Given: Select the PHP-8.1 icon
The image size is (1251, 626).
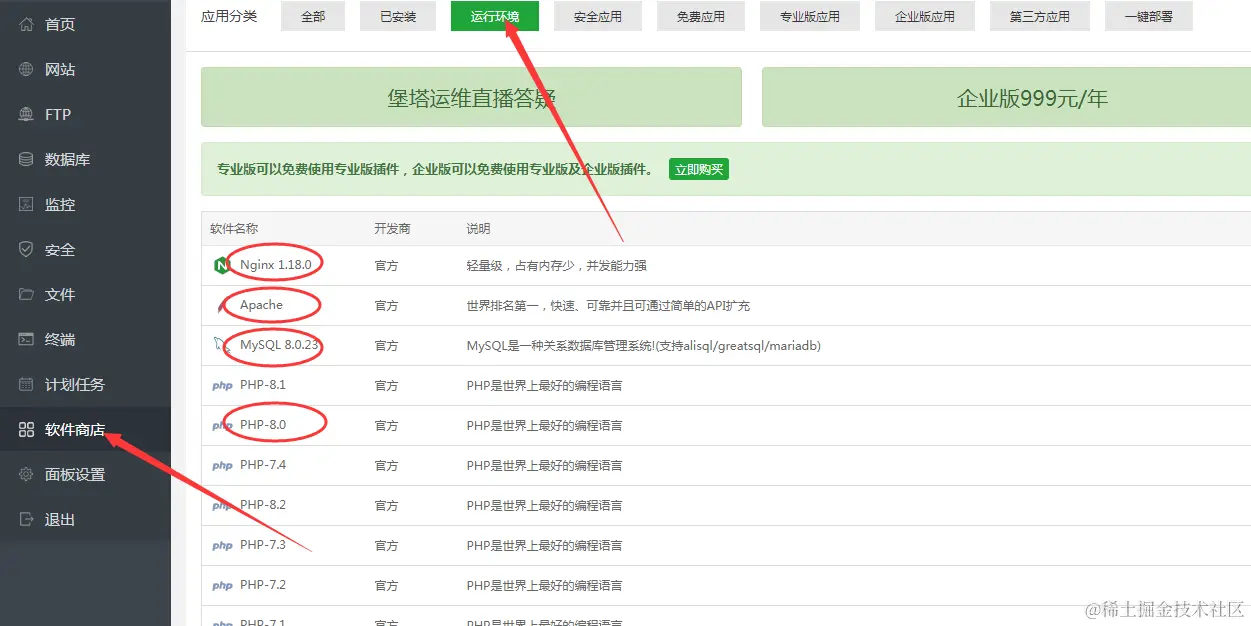Looking at the screenshot, I should 222,385.
